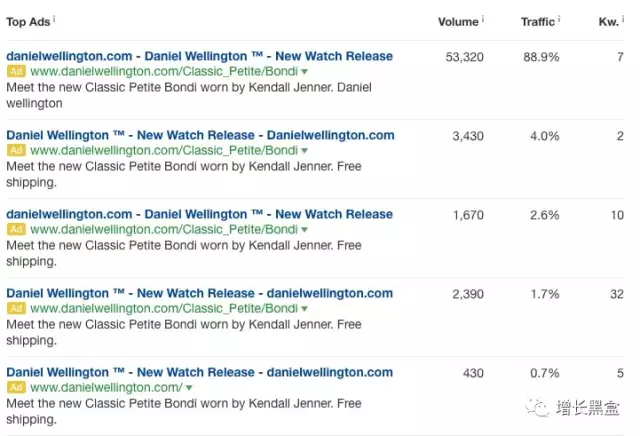The height and width of the screenshot is (436, 640).
Task: Expand the URL dropdown arrow in the first ad
Action: click(x=305, y=72)
